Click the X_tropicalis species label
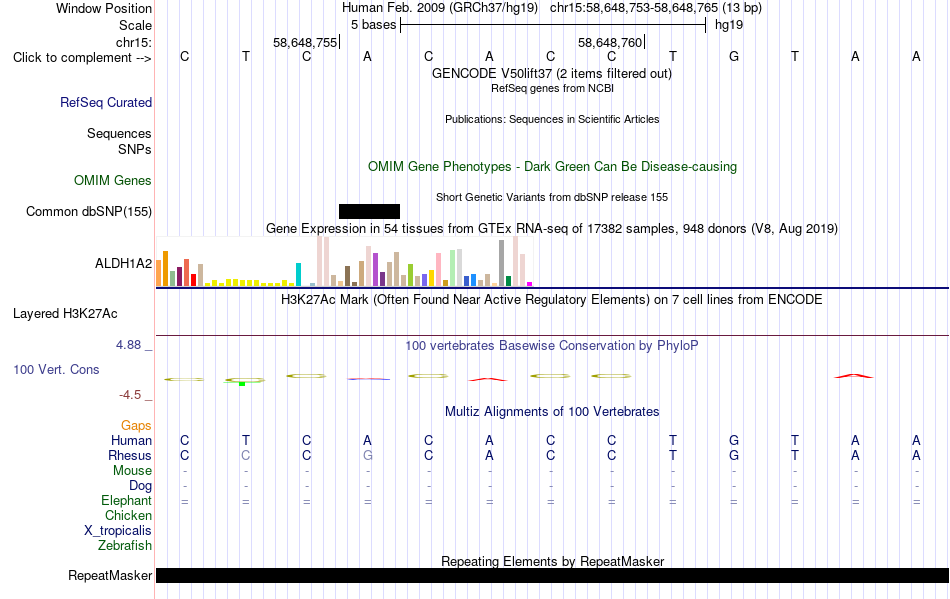Image resolution: width=950 pixels, height=599 pixels. 118,531
